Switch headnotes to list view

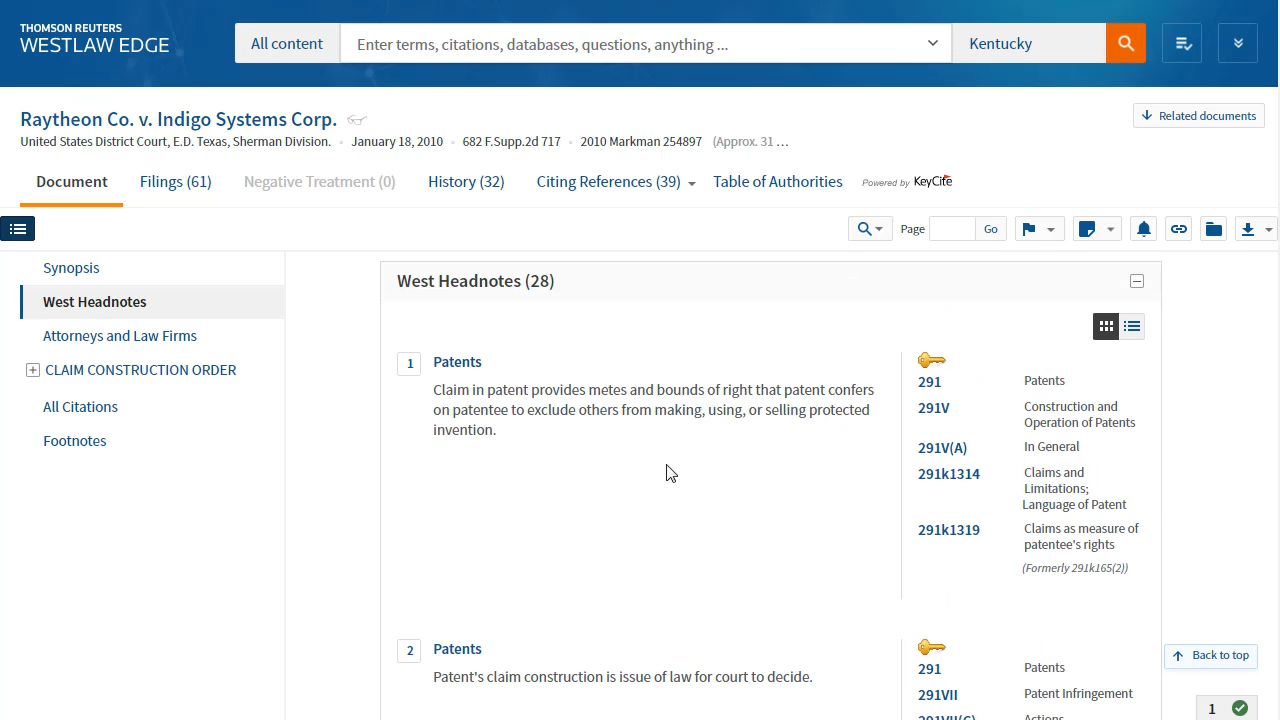[1132, 326]
